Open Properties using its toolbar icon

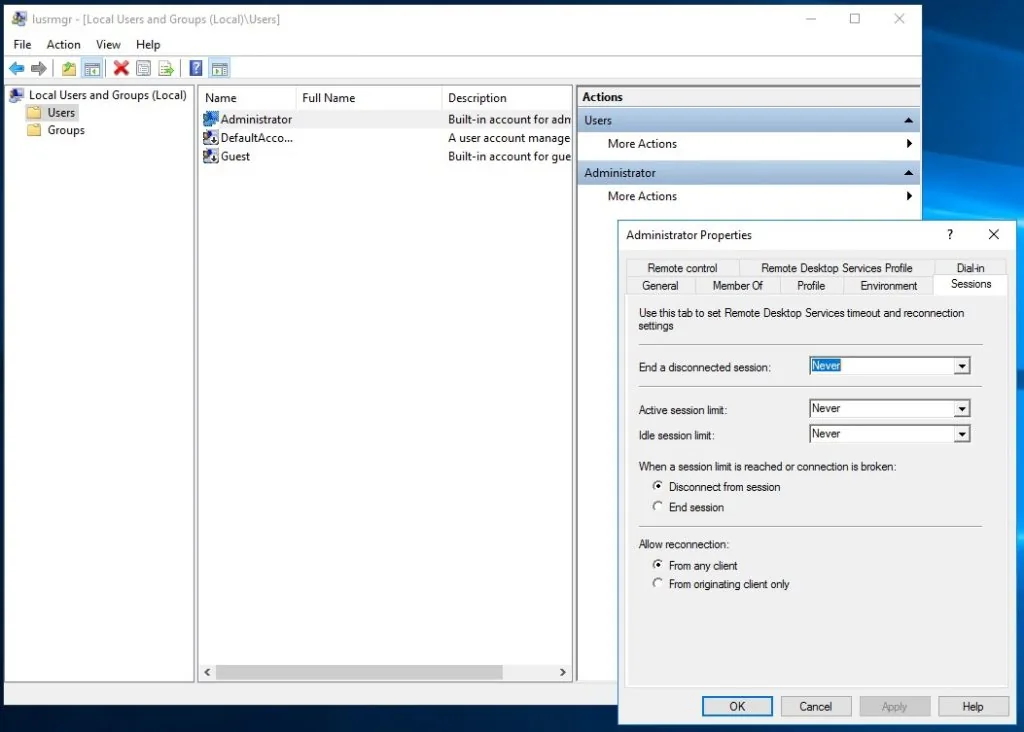143,68
